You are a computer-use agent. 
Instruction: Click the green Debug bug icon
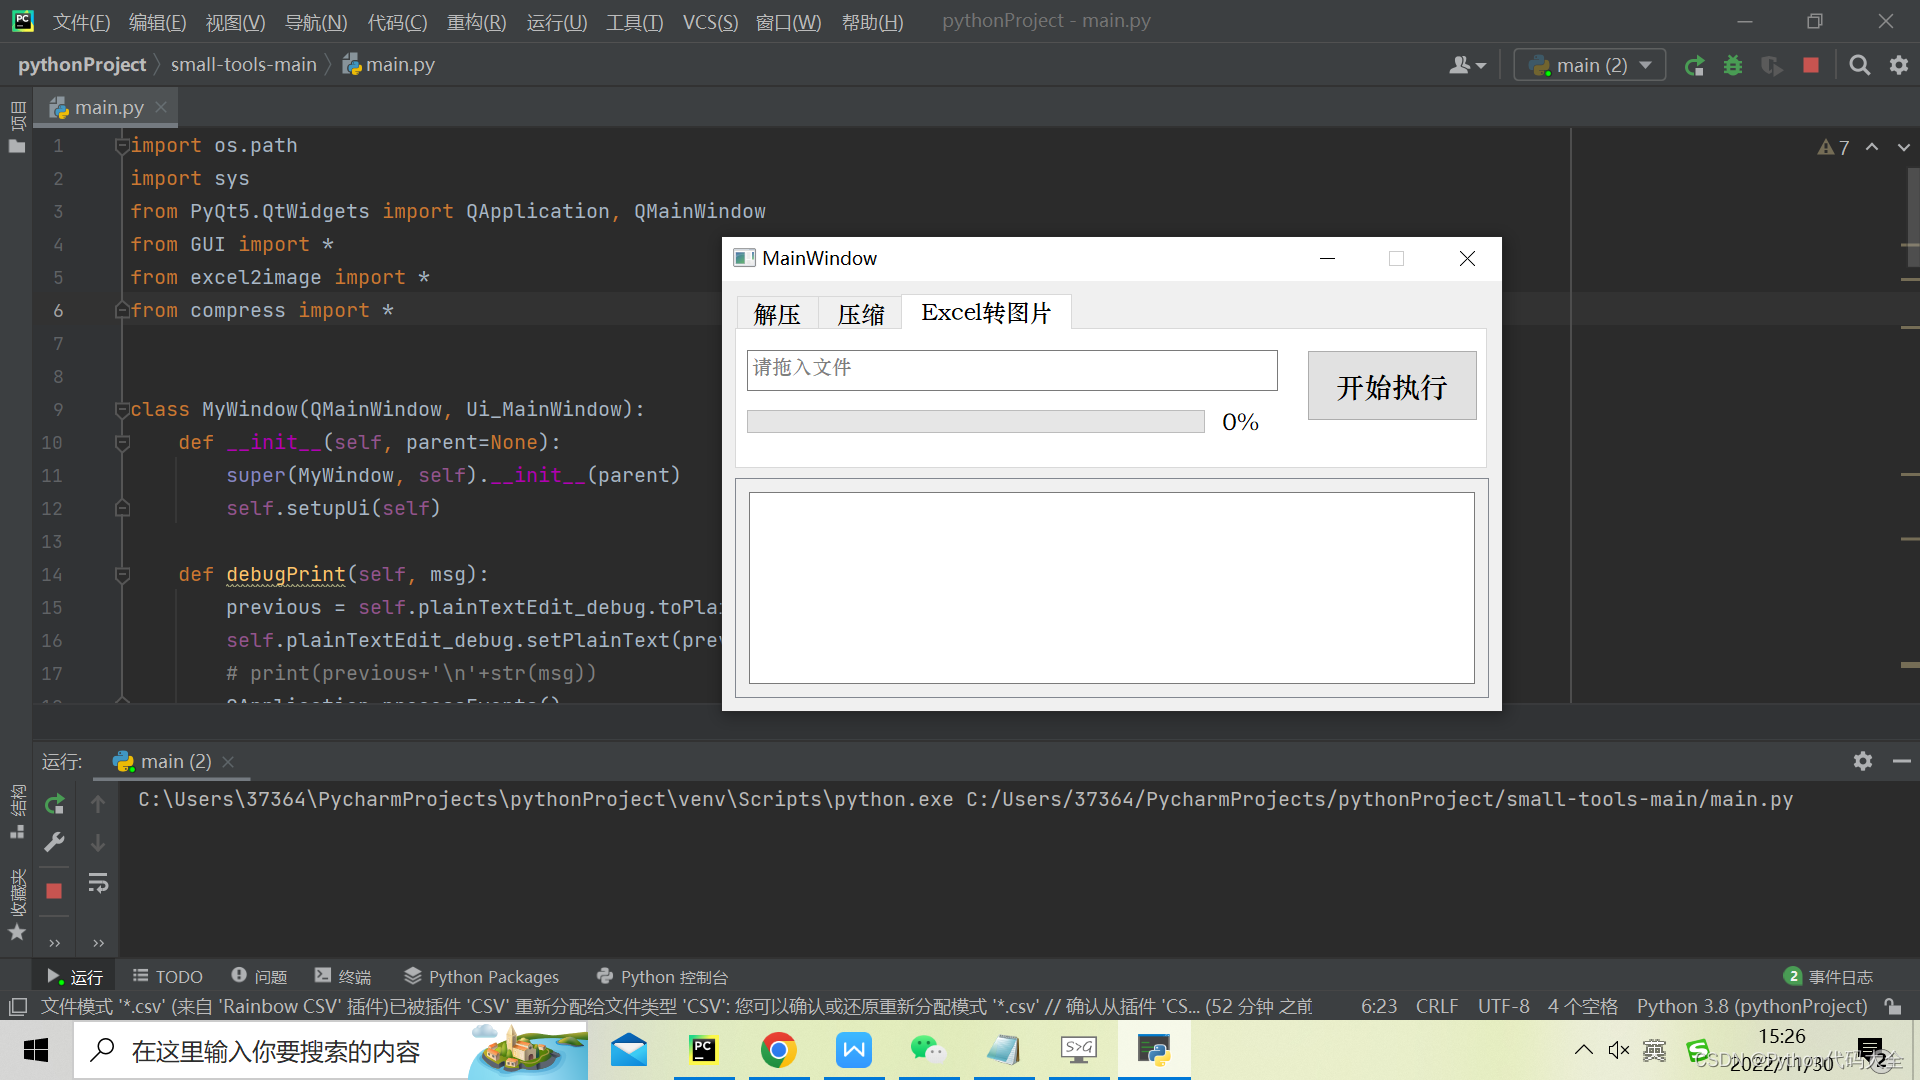pyautogui.click(x=1733, y=66)
